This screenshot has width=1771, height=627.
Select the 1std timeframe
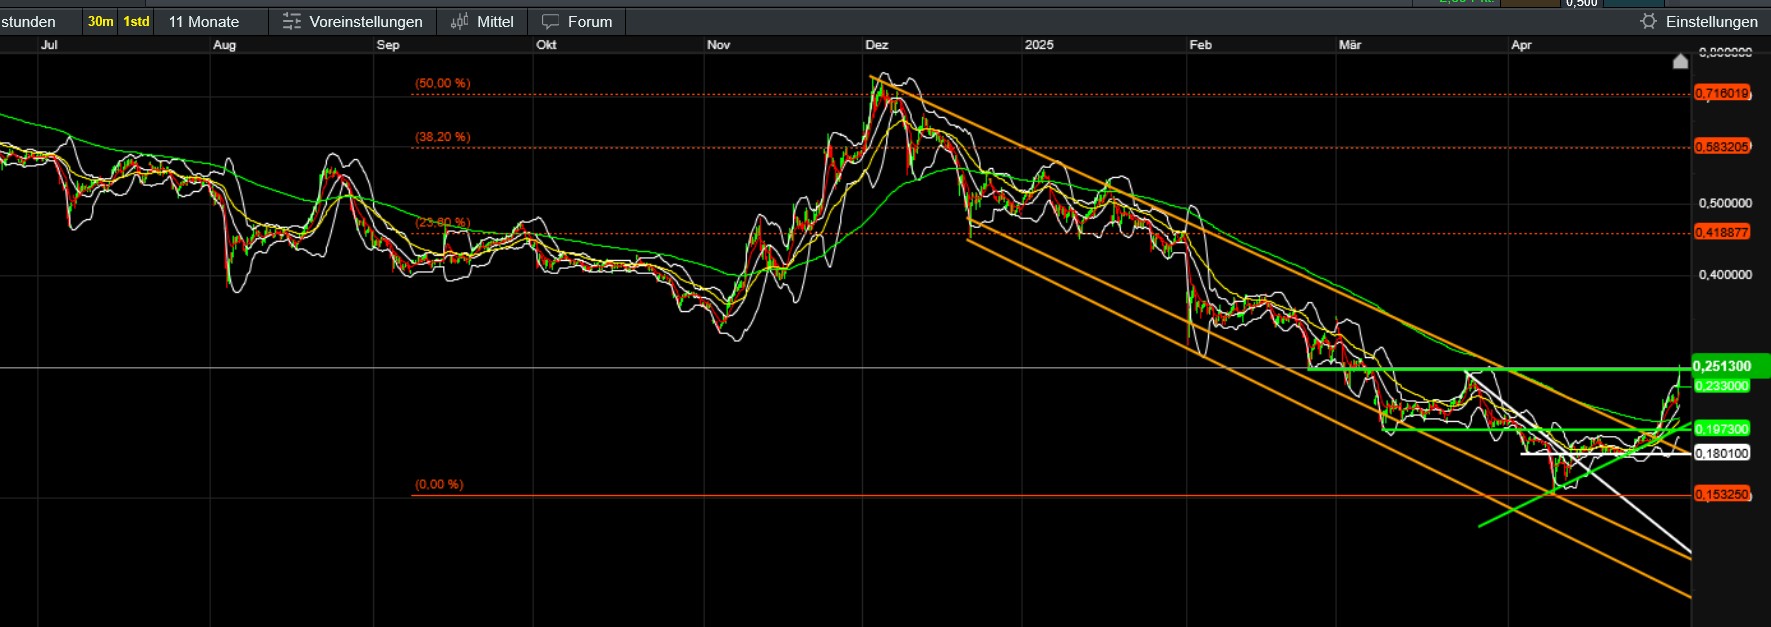click(x=136, y=21)
